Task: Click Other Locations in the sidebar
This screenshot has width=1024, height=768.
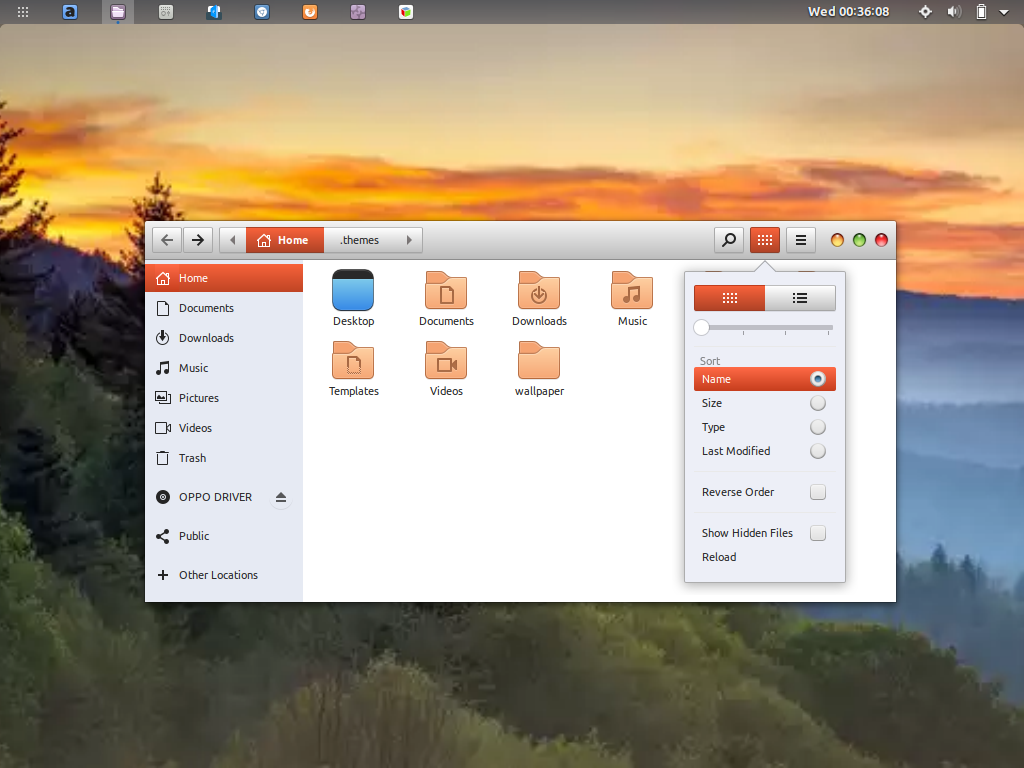Action: pyautogui.click(x=224, y=575)
